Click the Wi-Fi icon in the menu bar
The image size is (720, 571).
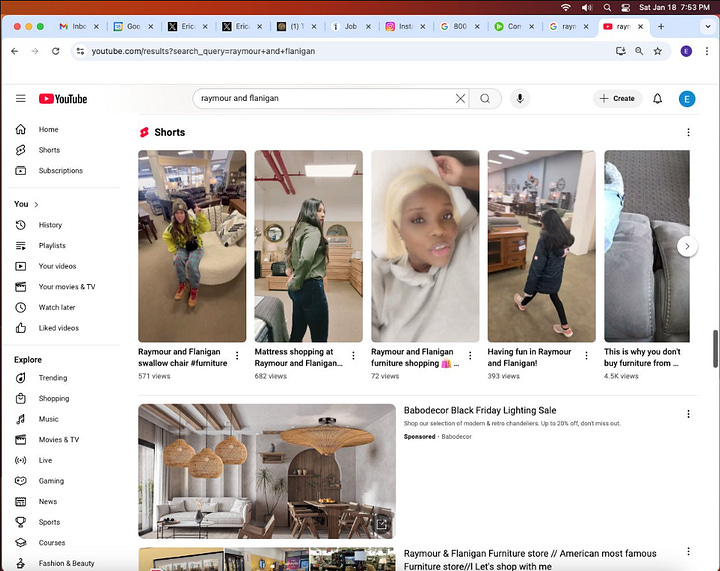[x=566, y=7]
